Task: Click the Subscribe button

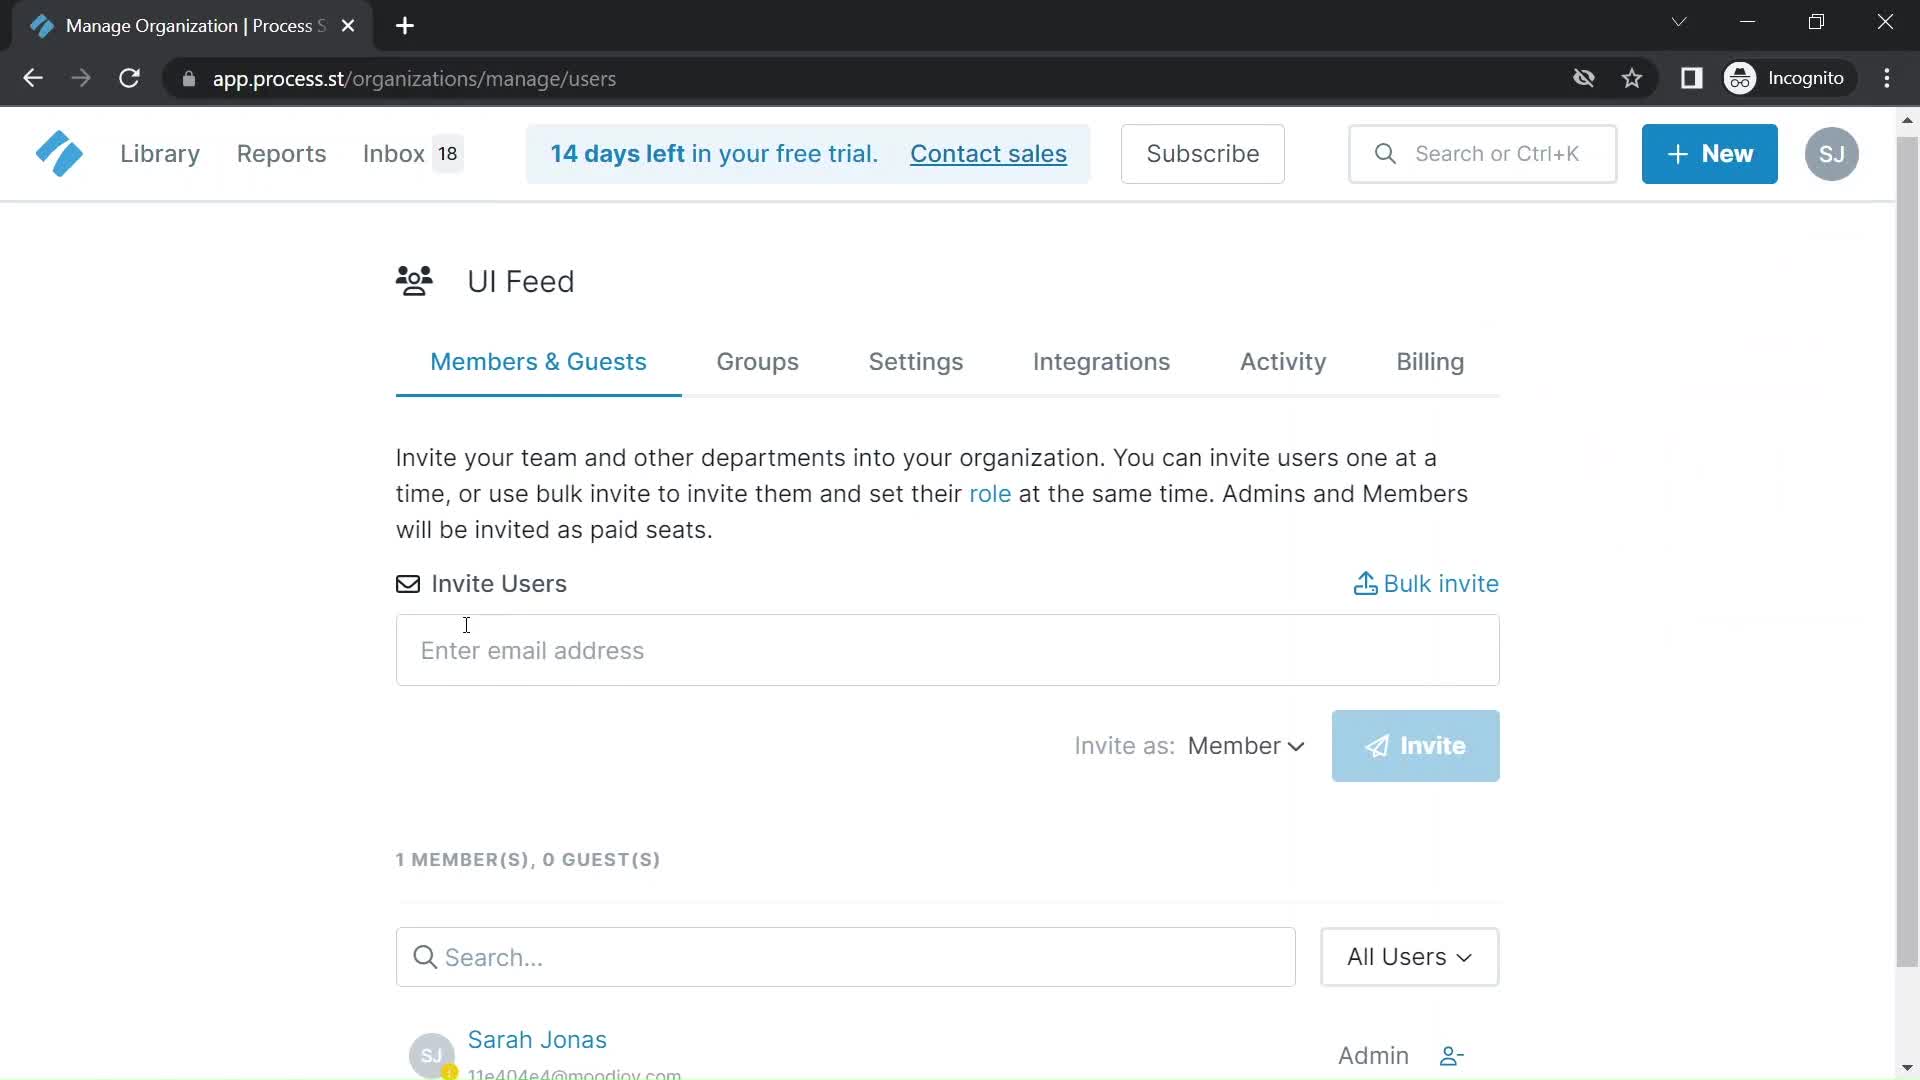Action: coord(1201,153)
